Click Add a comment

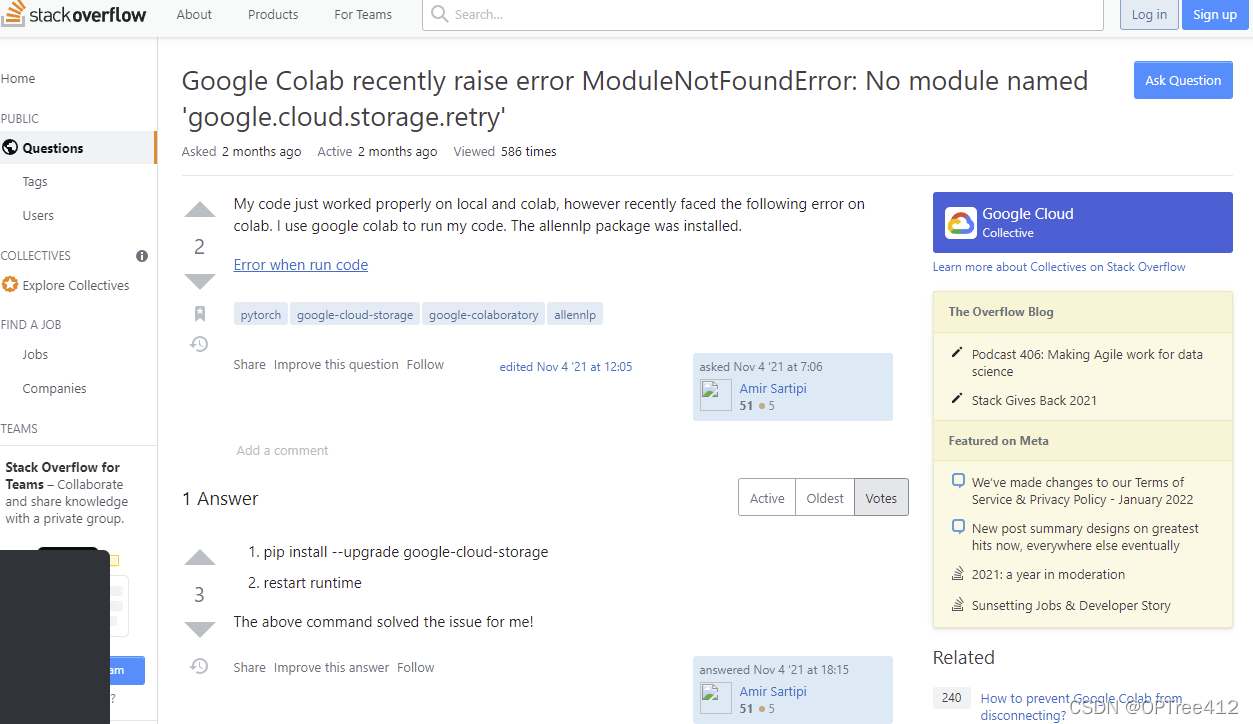pos(282,450)
